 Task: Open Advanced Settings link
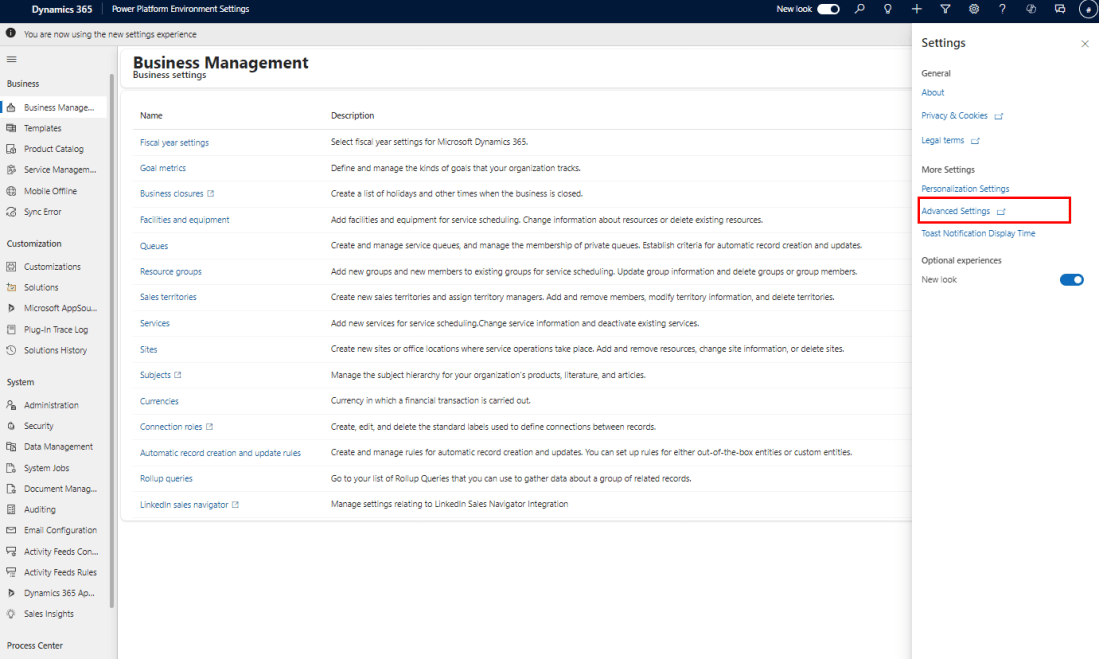coord(956,211)
